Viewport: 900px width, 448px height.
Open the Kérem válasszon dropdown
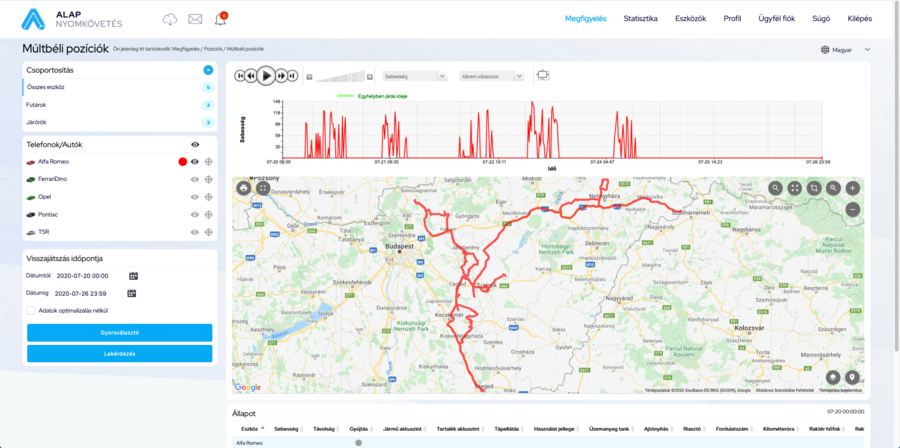[492, 75]
